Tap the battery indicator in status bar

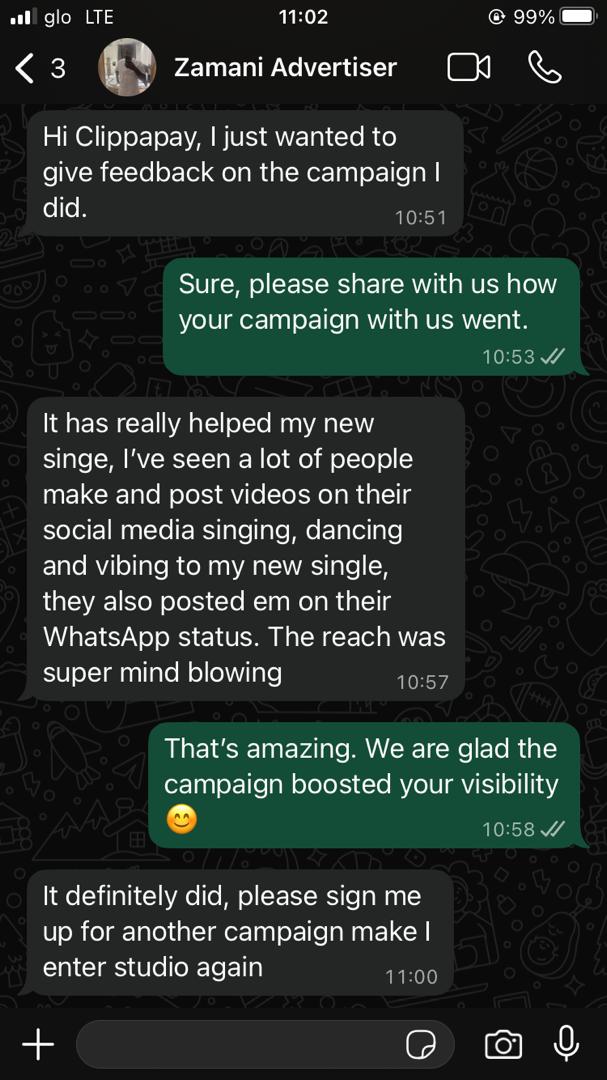coord(577,17)
